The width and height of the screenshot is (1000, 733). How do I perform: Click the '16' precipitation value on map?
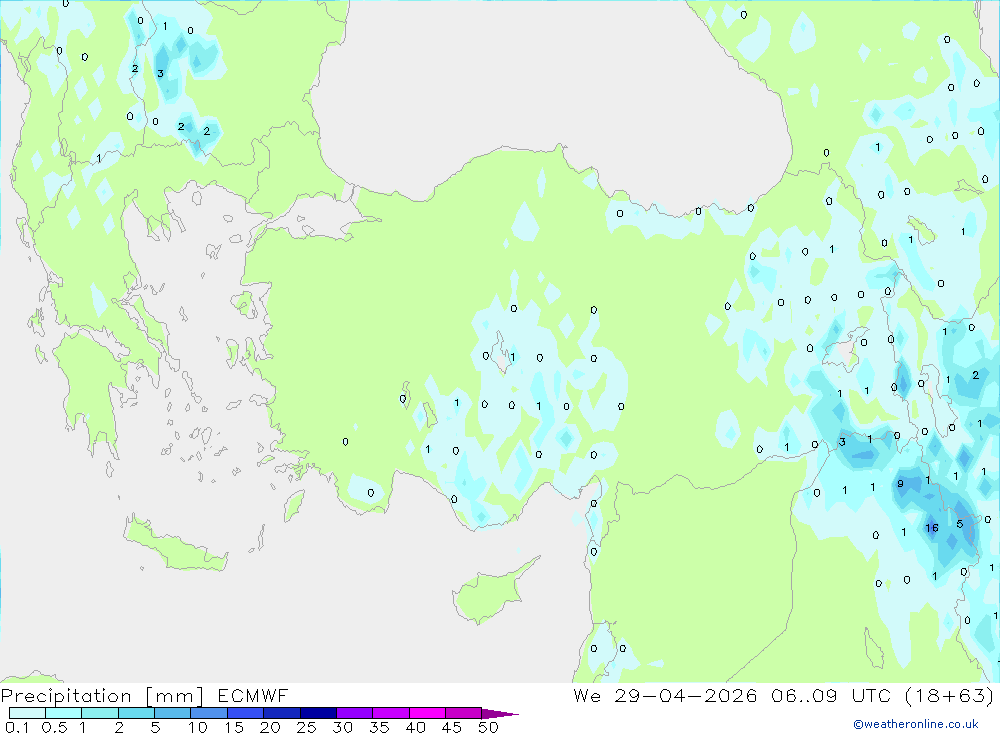click(x=932, y=528)
